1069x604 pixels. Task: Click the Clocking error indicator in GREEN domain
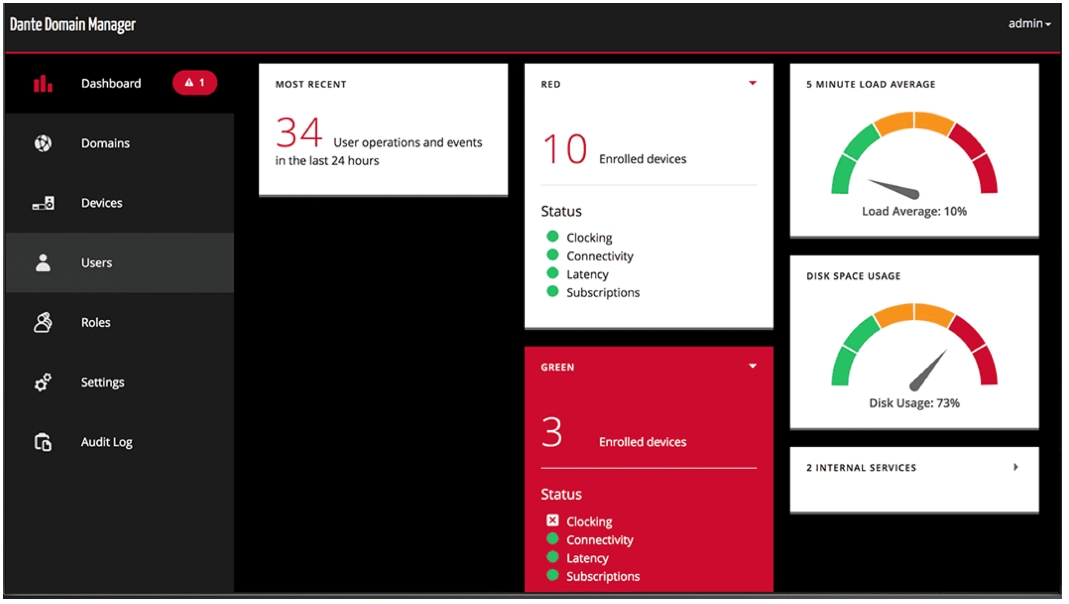click(552, 521)
